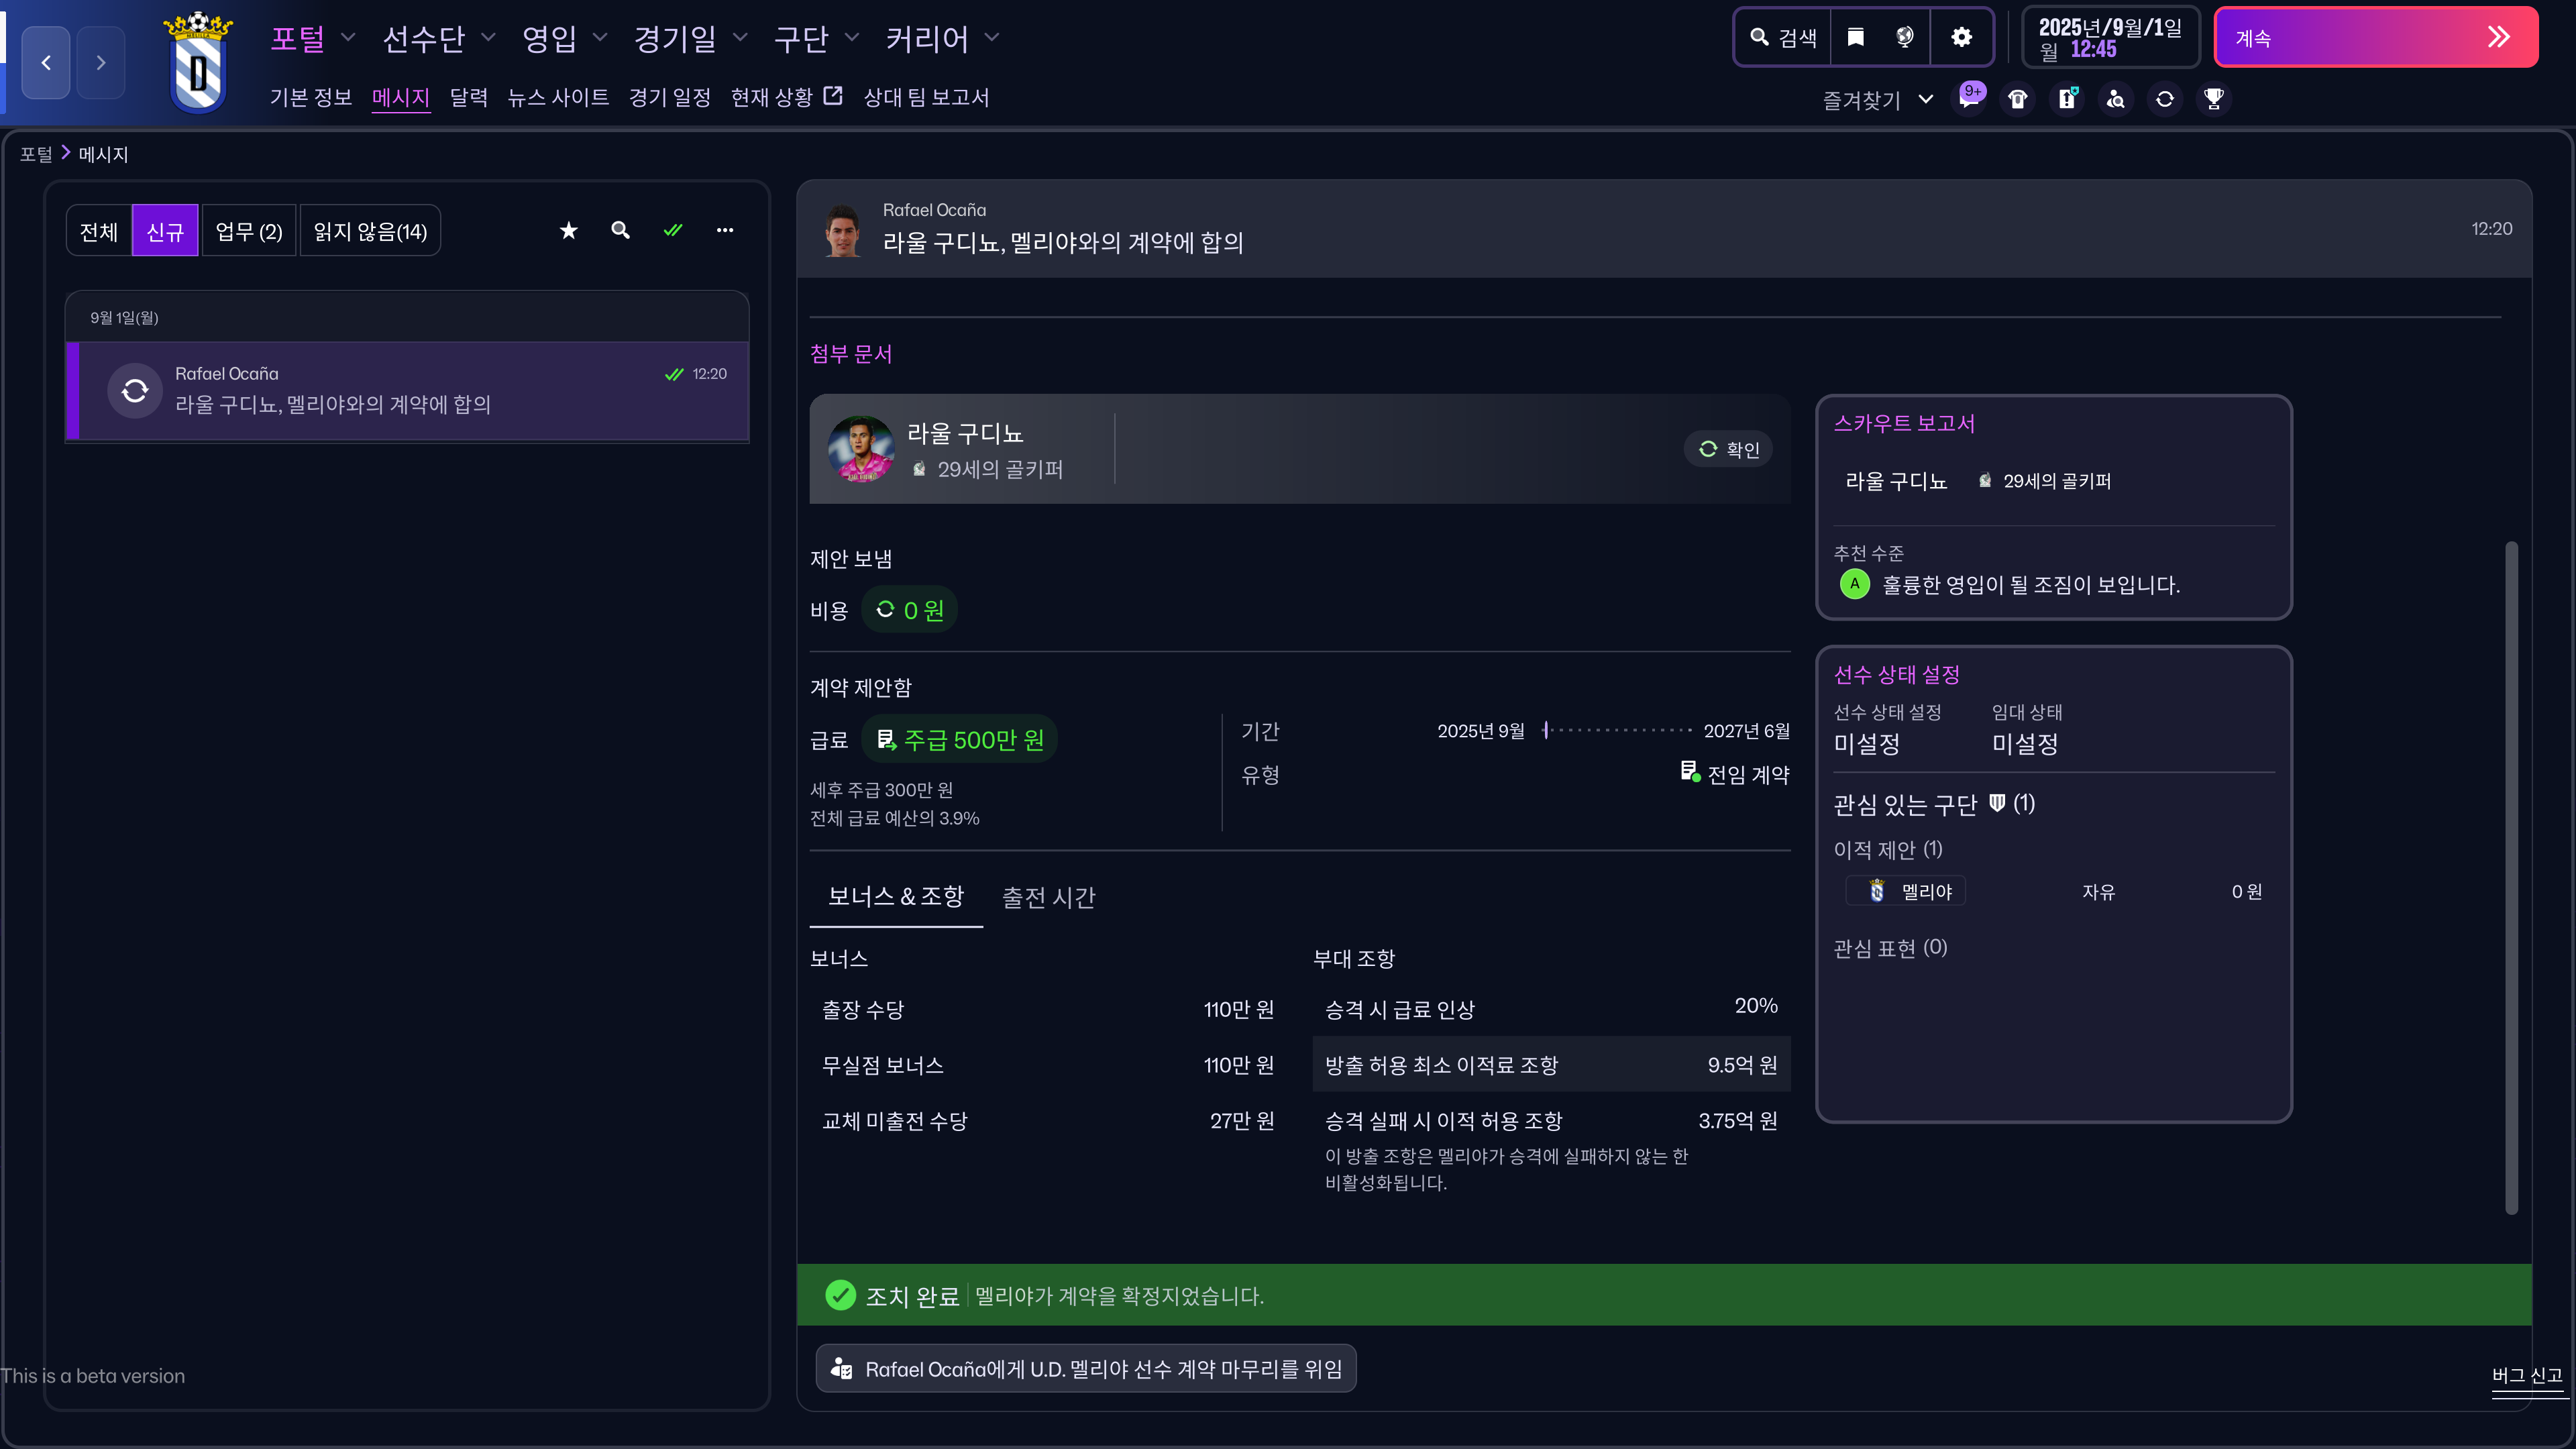Click the 버그 신고 link

pos(2526,1376)
